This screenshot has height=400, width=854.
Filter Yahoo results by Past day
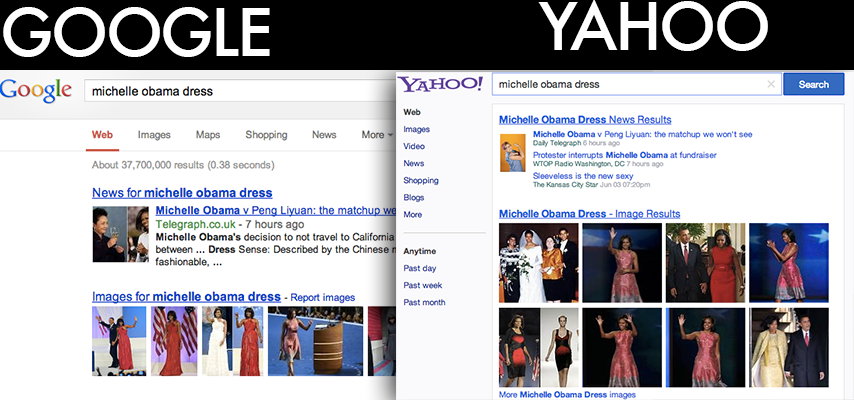tap(420, 268)
